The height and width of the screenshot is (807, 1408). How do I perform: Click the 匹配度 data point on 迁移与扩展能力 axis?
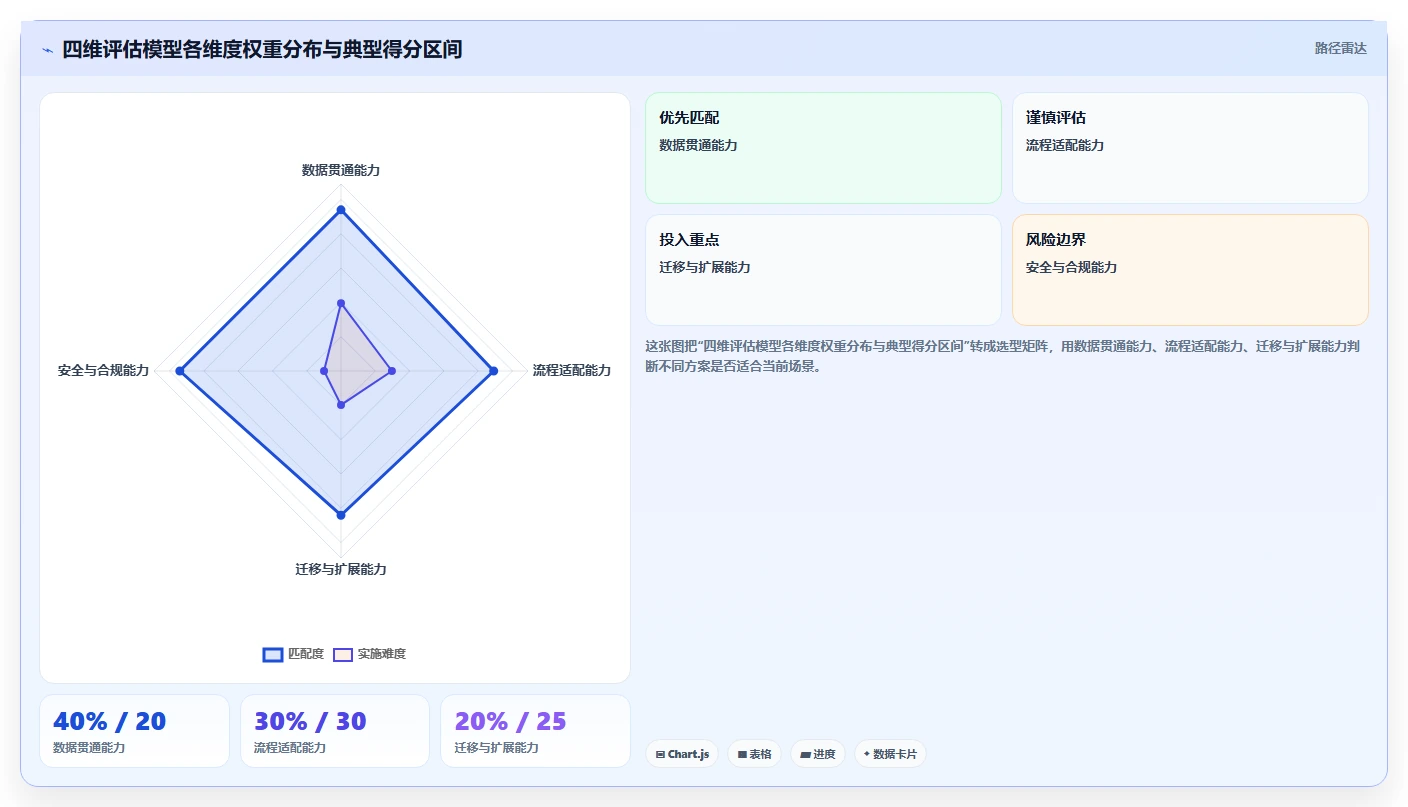341,515
